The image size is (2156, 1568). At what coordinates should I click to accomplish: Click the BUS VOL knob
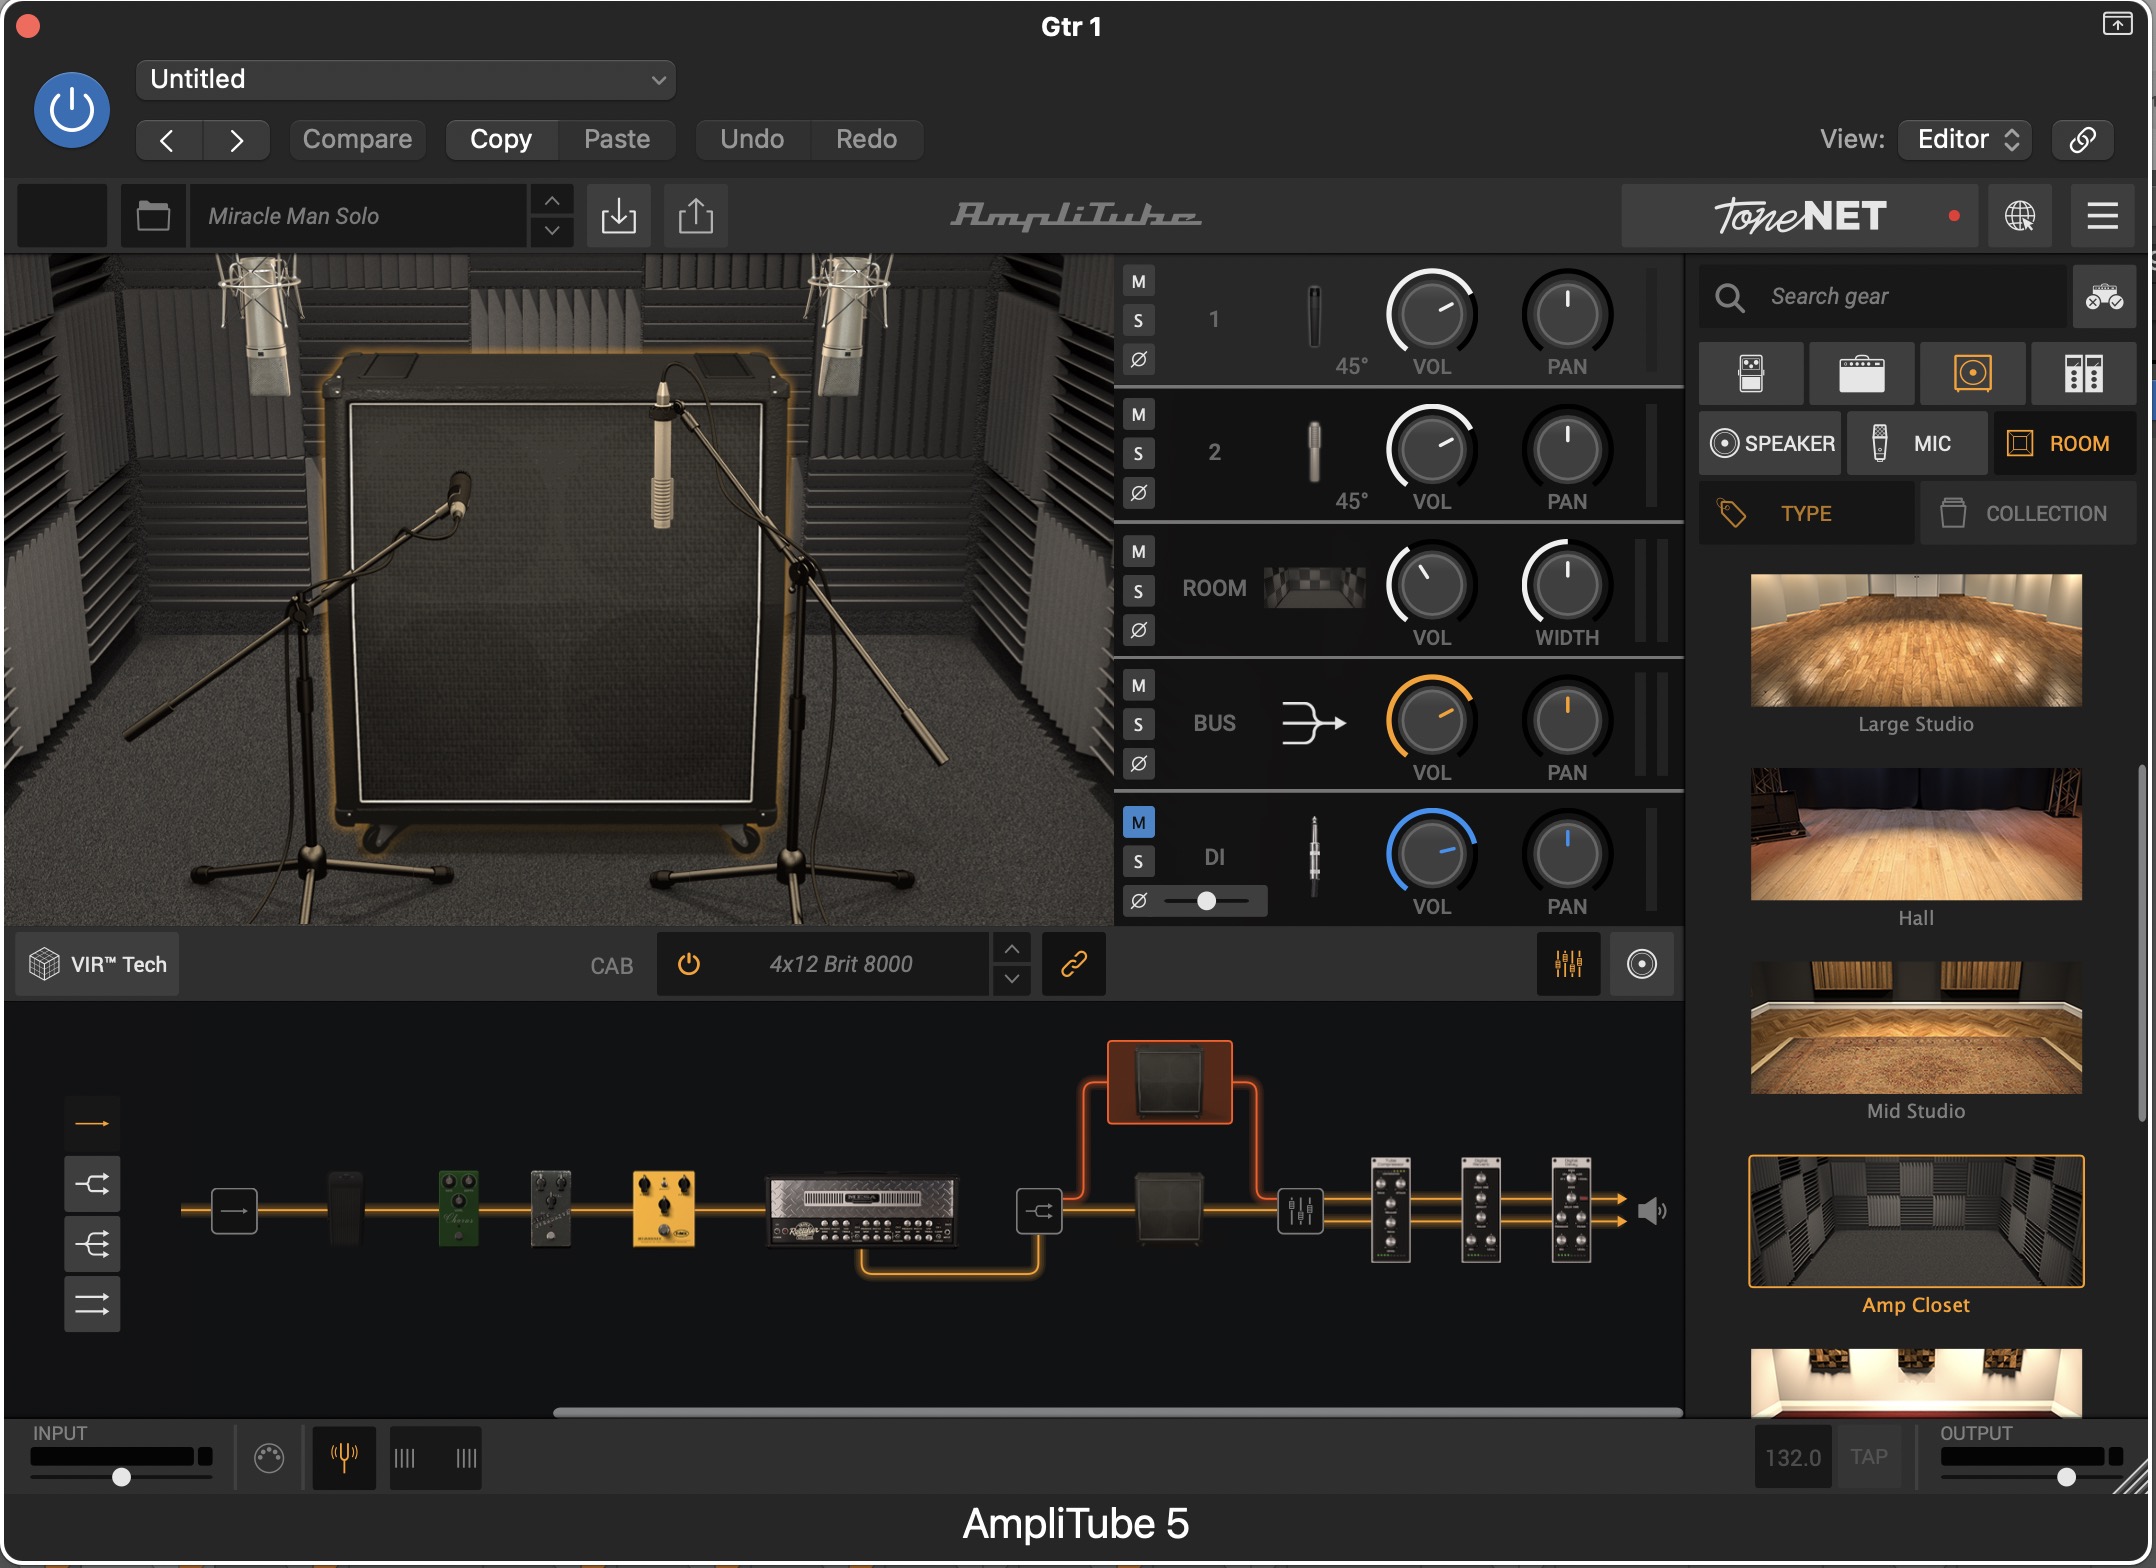[x=1431, y=721]
